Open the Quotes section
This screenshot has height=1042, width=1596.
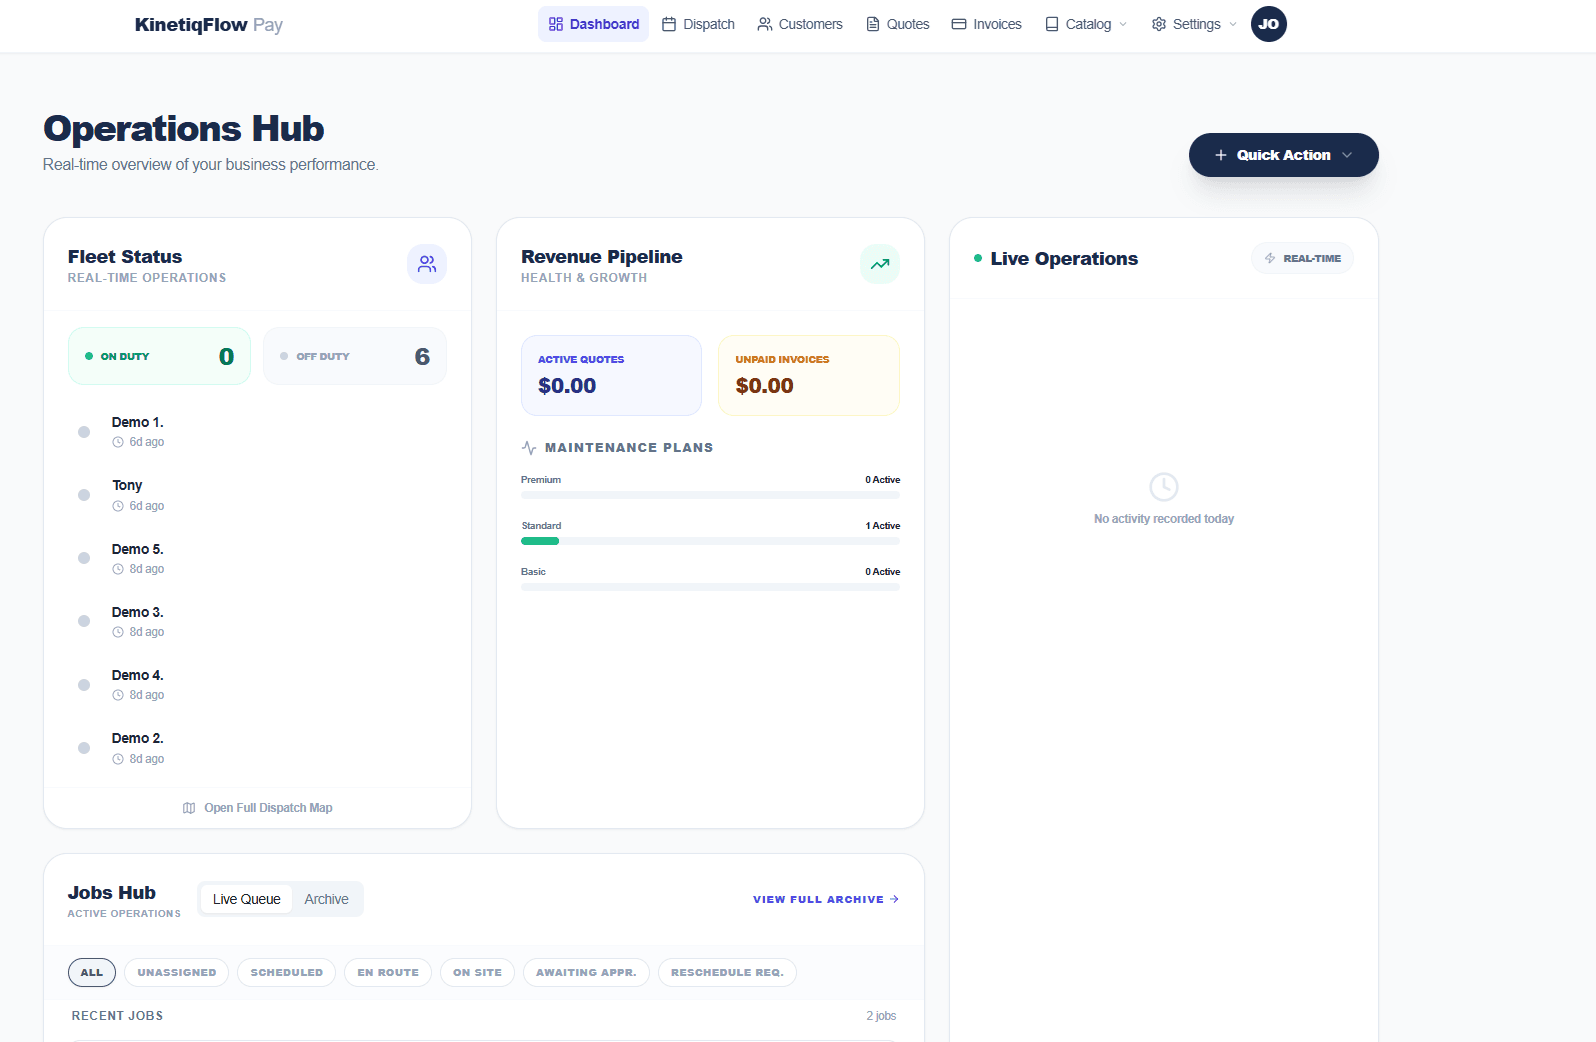(x=897, y=24)
